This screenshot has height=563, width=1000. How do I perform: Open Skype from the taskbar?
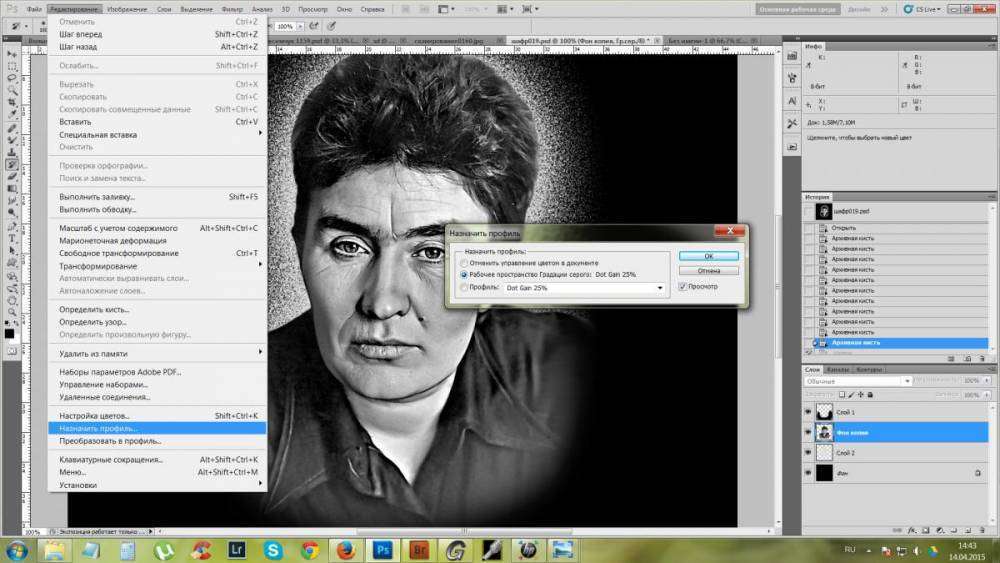tap(273, 549)
